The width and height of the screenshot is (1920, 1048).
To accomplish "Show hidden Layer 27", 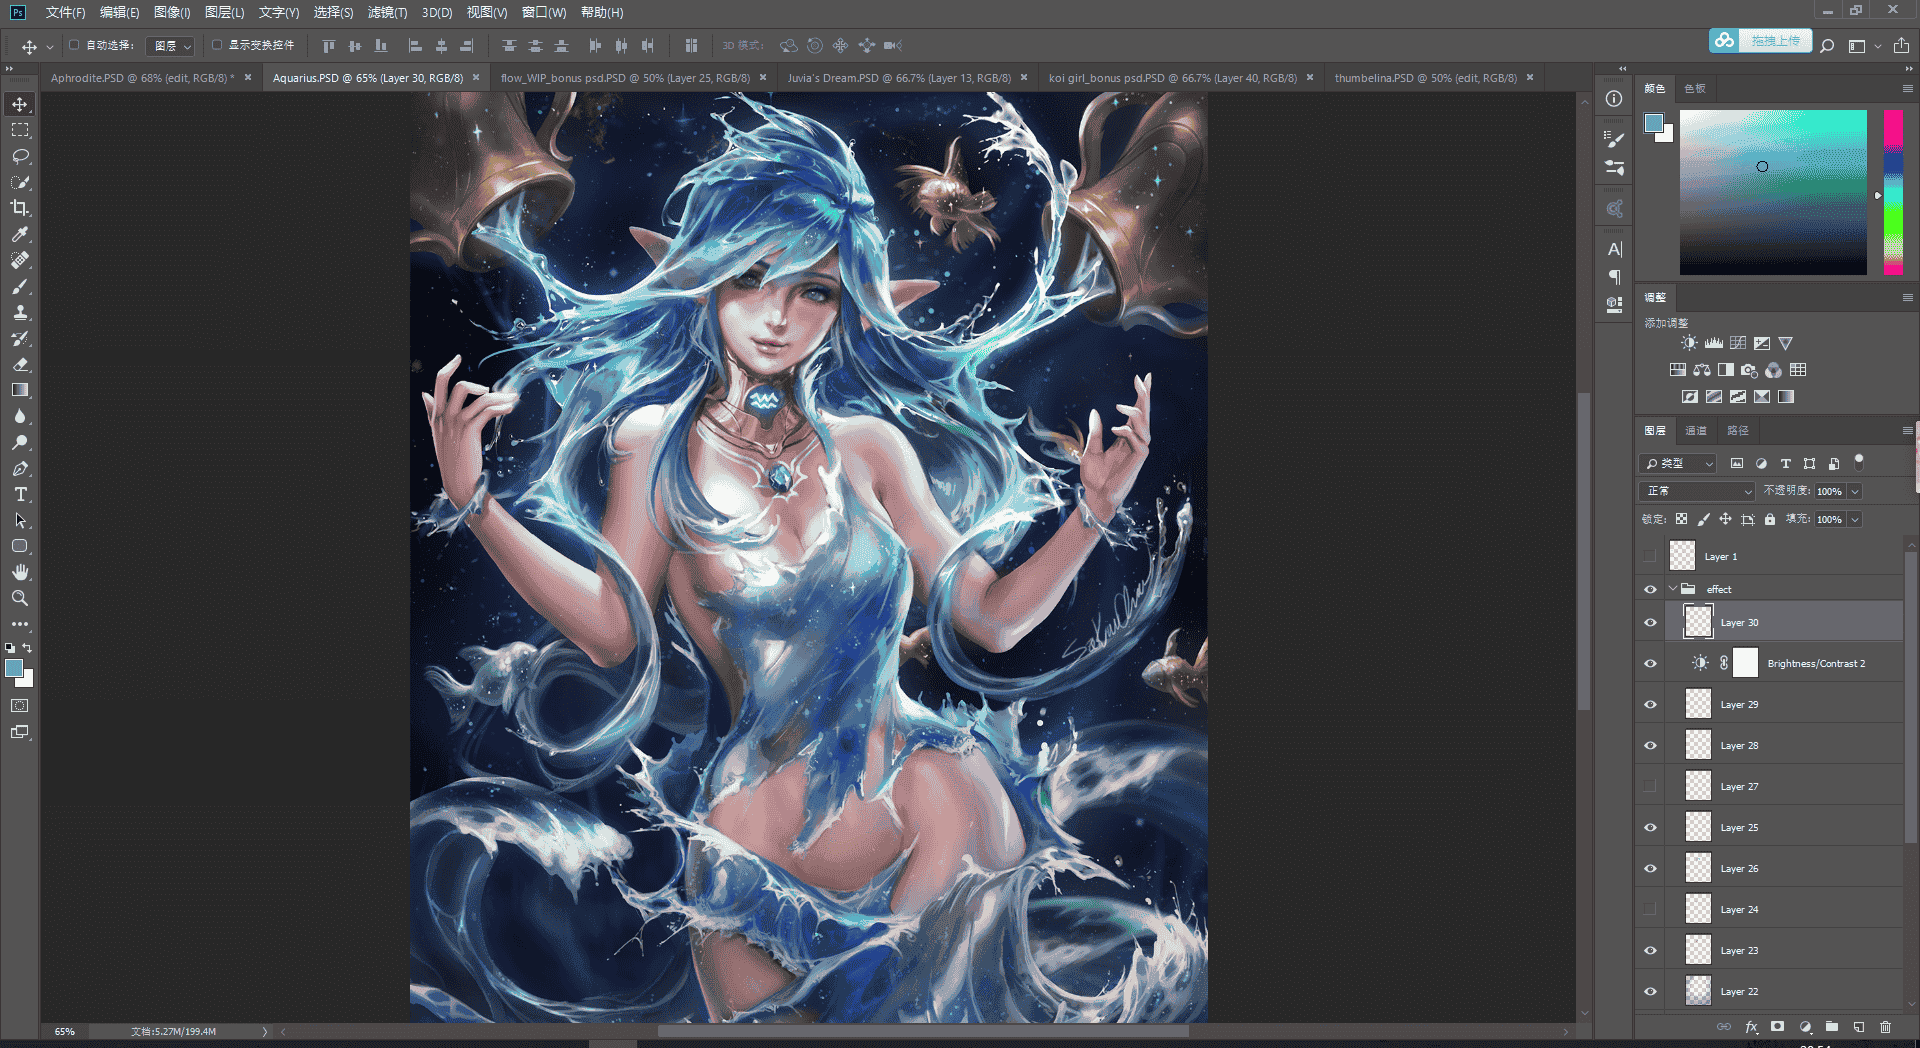I will (1650, 786).
